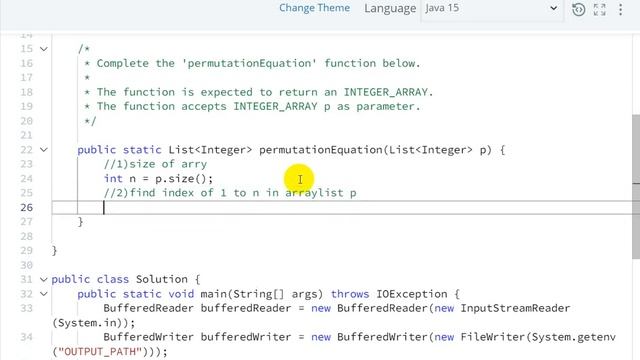640x360 pixels.
Task: Click line number 31 in gutter
Action: (27, 280)
